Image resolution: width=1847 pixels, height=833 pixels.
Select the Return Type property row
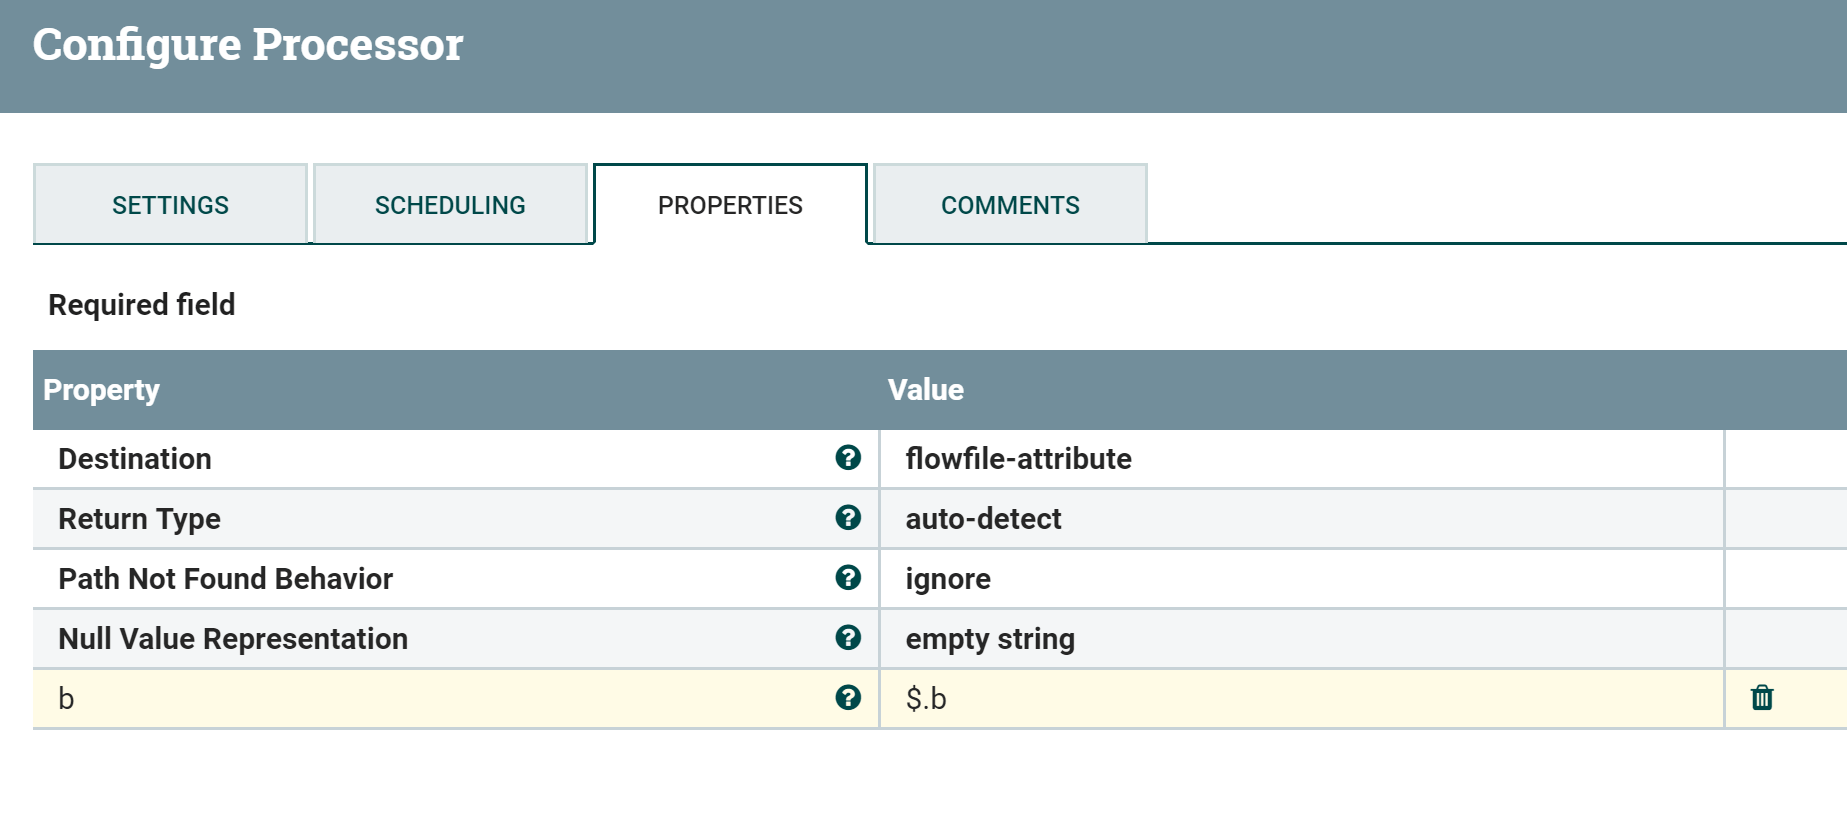coord(139,519)
